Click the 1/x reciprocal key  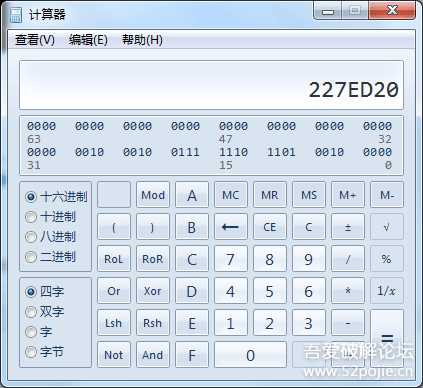(x=387, y=291)
